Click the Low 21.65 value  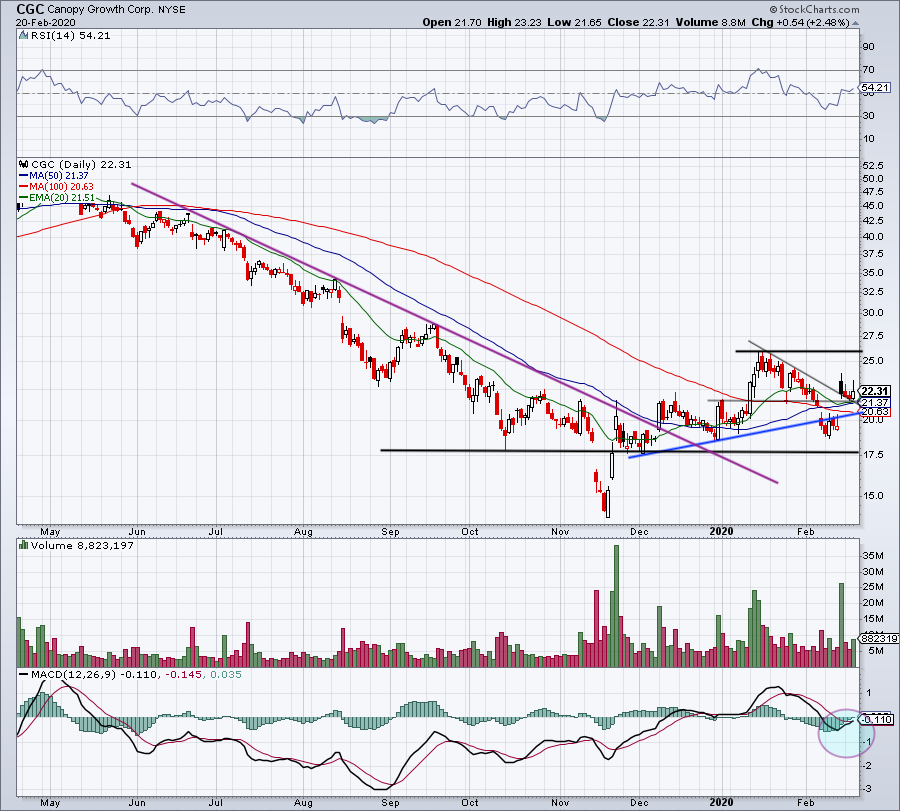point(575,22)
